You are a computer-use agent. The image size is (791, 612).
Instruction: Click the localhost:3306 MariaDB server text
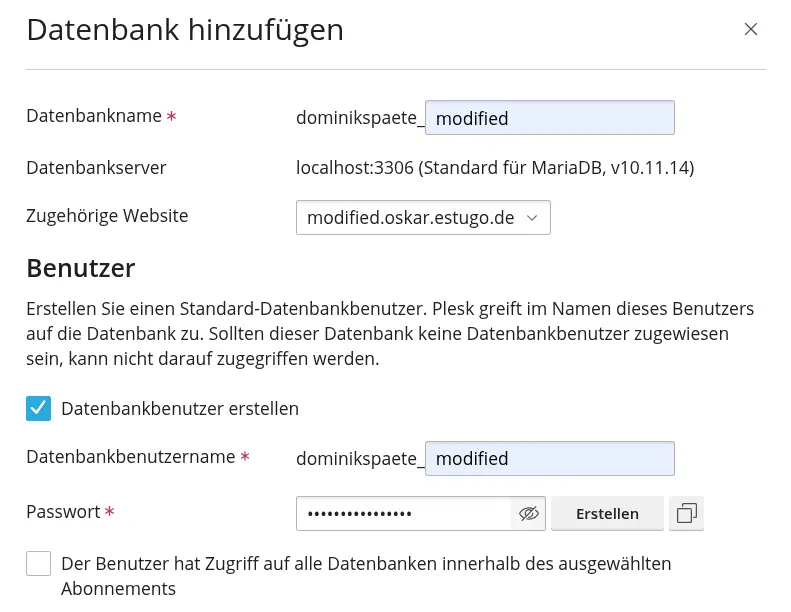click(x=495, y=167)
